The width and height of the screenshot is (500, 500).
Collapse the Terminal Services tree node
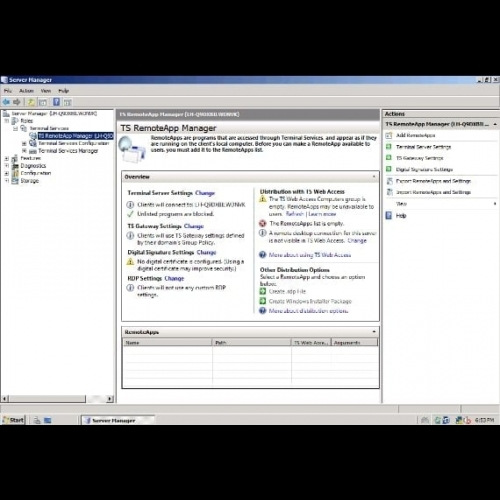point(15,128)
